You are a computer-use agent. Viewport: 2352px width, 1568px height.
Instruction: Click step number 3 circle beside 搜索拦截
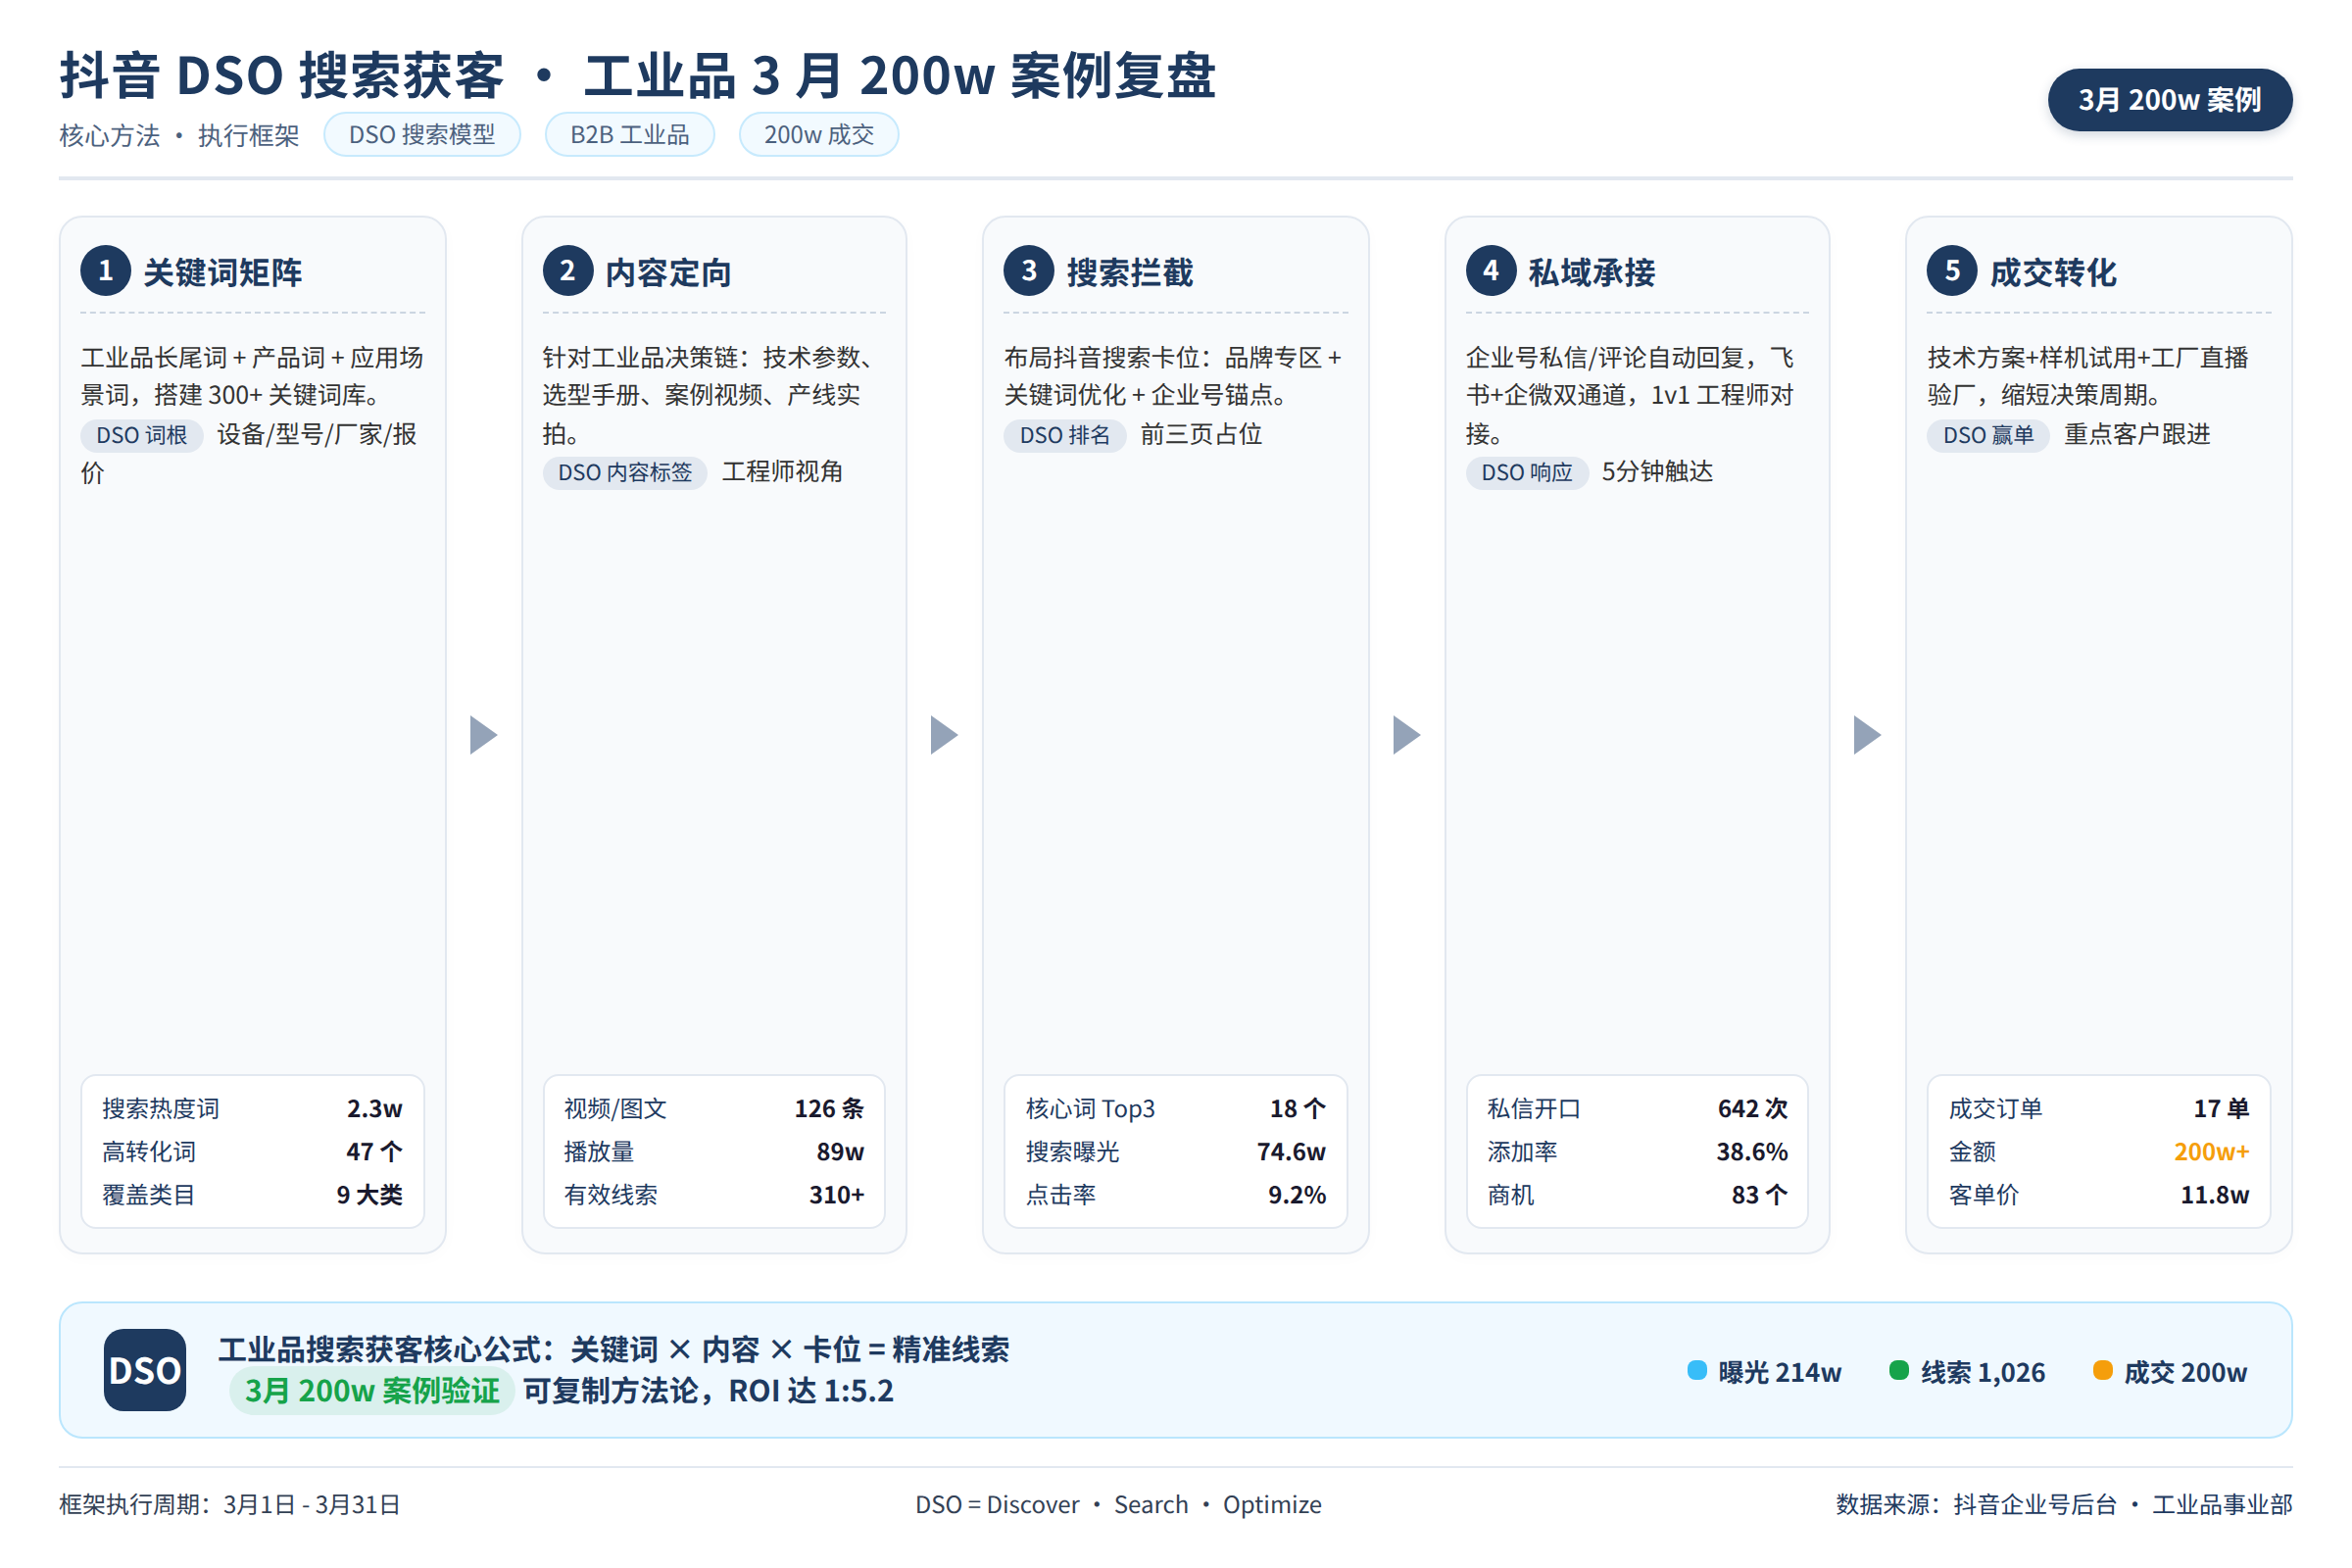[1029, 271]
